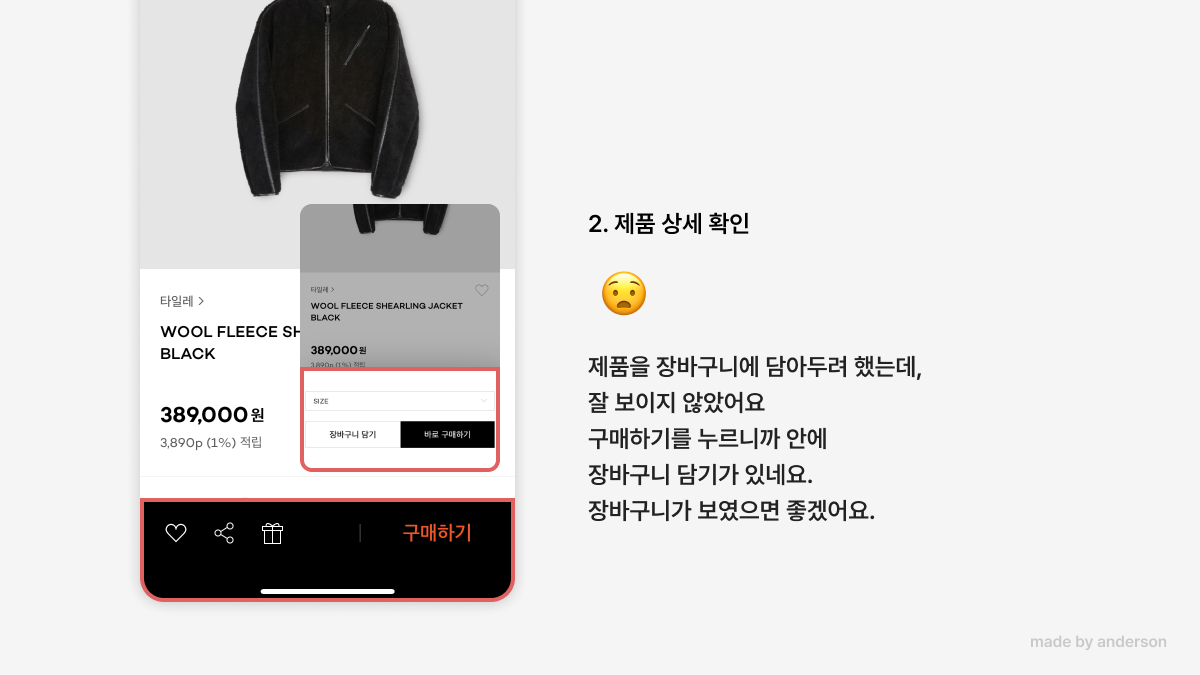Tap the gift box icon in the bottom bar
The width and height of the screenshot is (1200, 675).
point(273,534)
